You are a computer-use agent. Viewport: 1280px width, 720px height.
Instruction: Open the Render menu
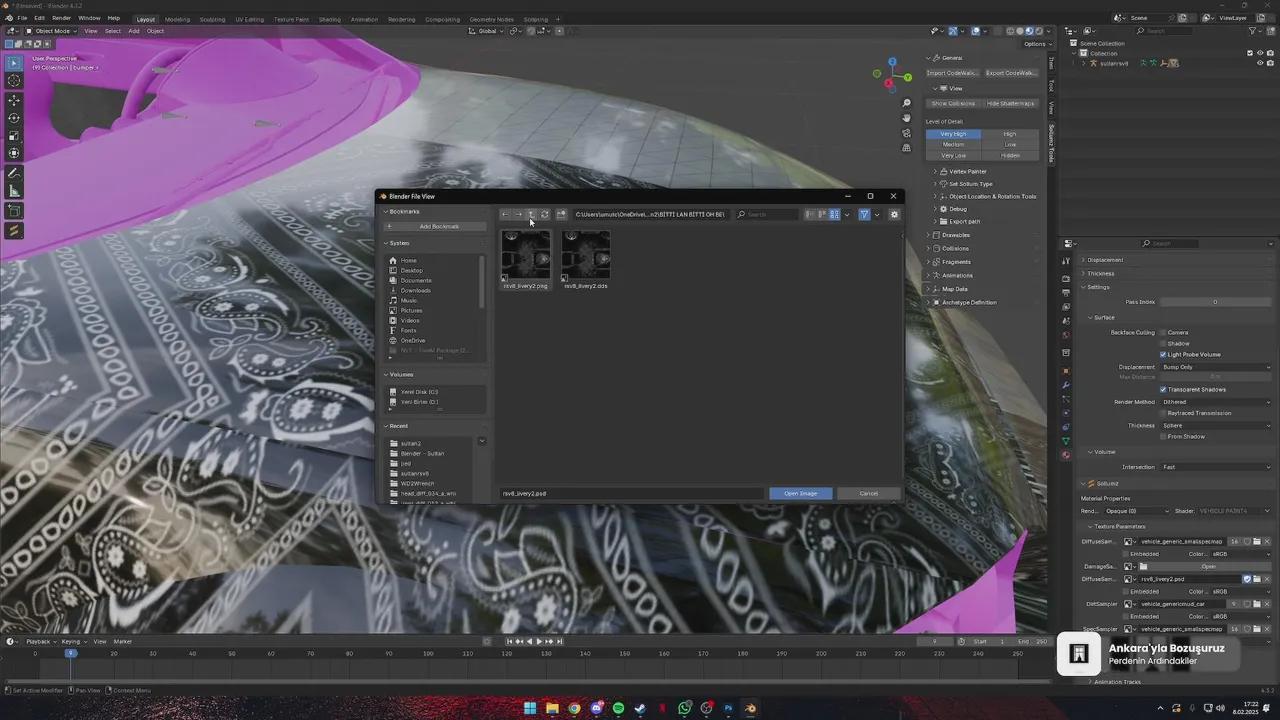61,18
